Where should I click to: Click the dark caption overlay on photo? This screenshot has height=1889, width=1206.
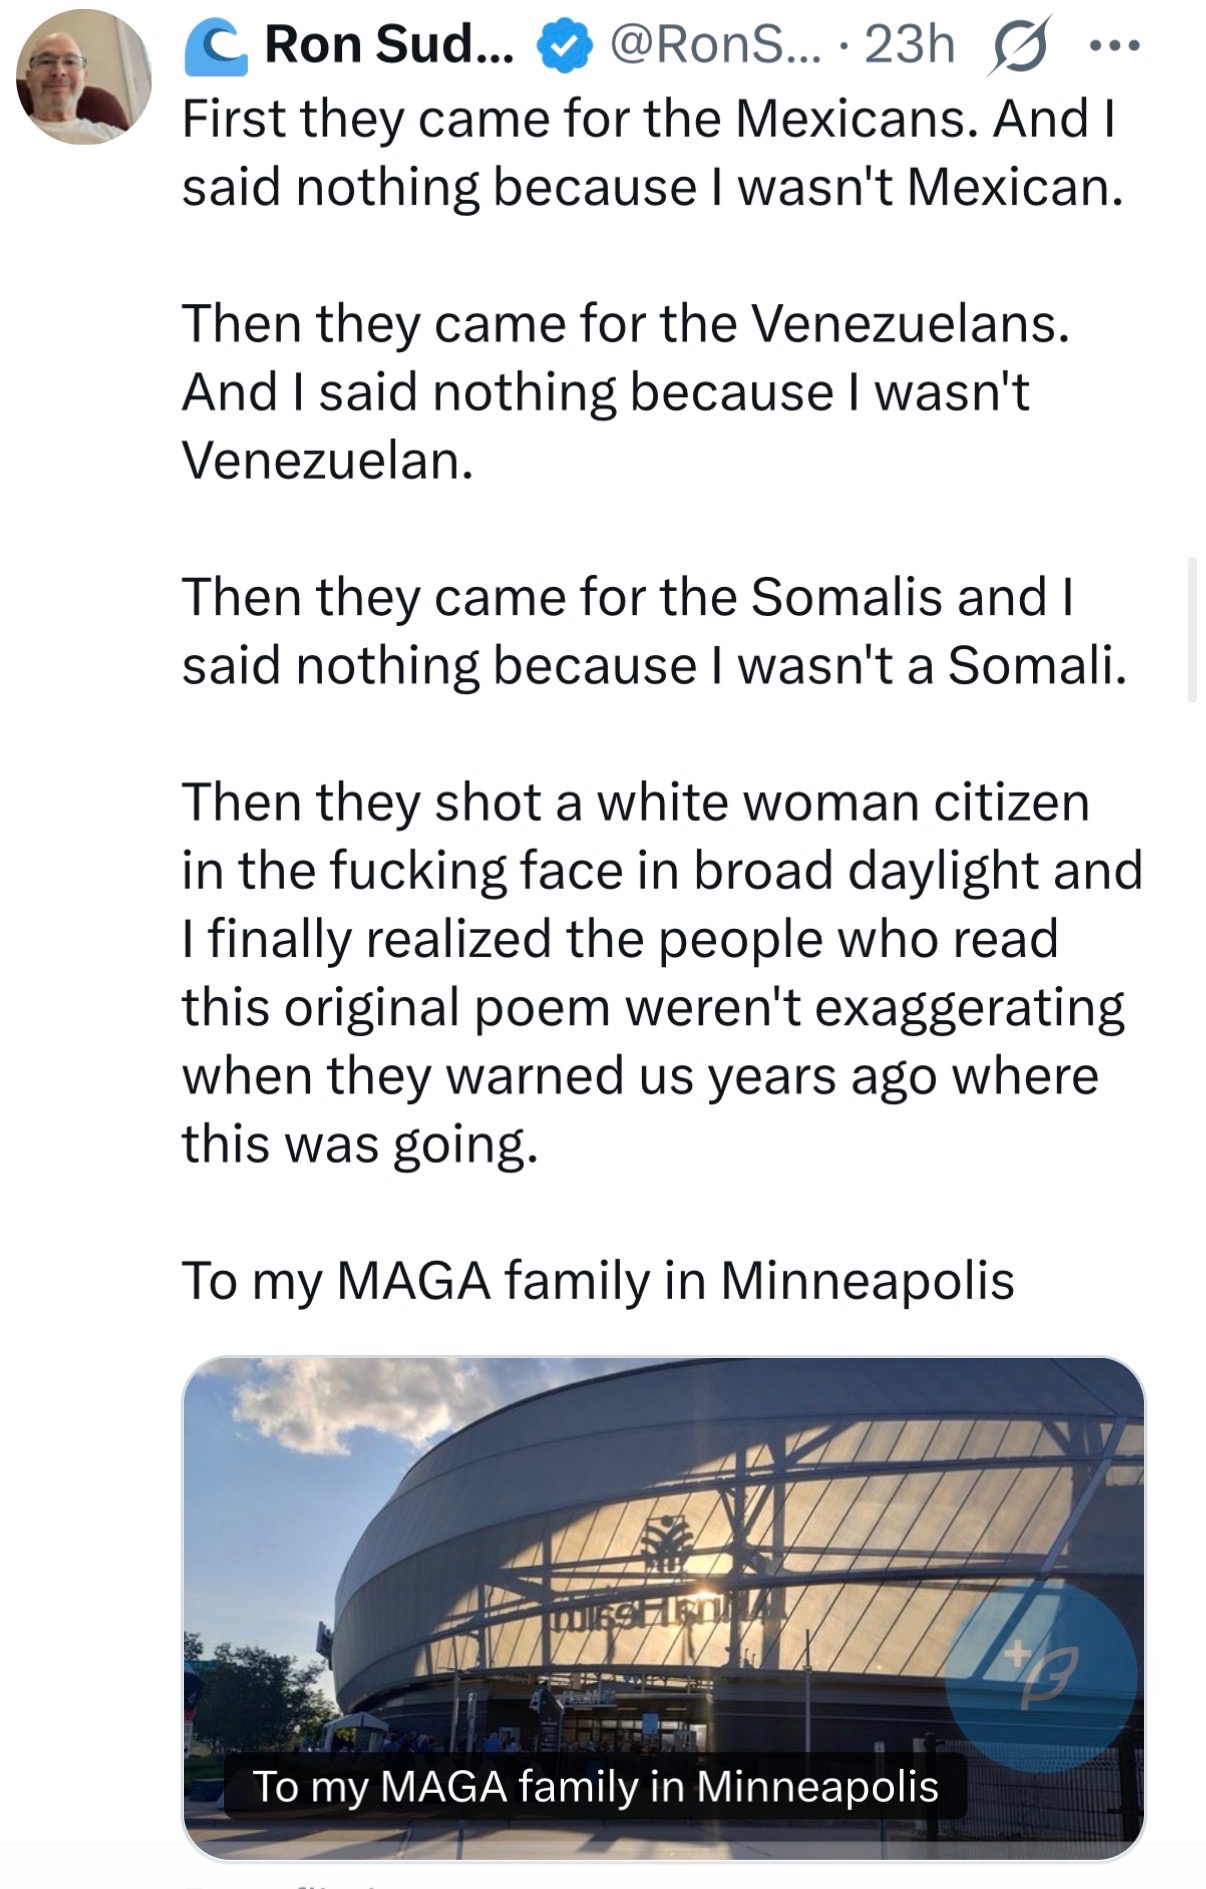(x=595, y=1786)
